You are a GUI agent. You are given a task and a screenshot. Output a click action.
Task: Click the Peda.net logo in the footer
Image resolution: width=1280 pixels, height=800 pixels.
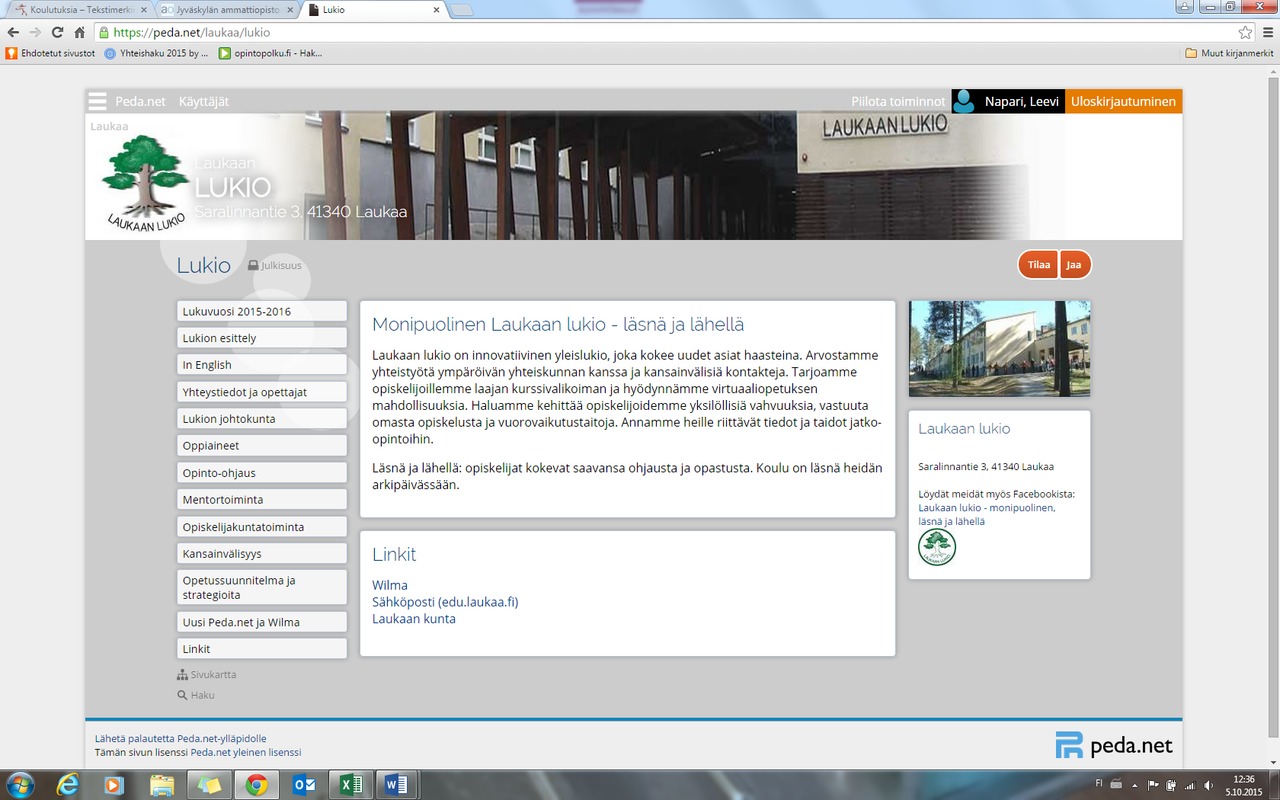1113,746
